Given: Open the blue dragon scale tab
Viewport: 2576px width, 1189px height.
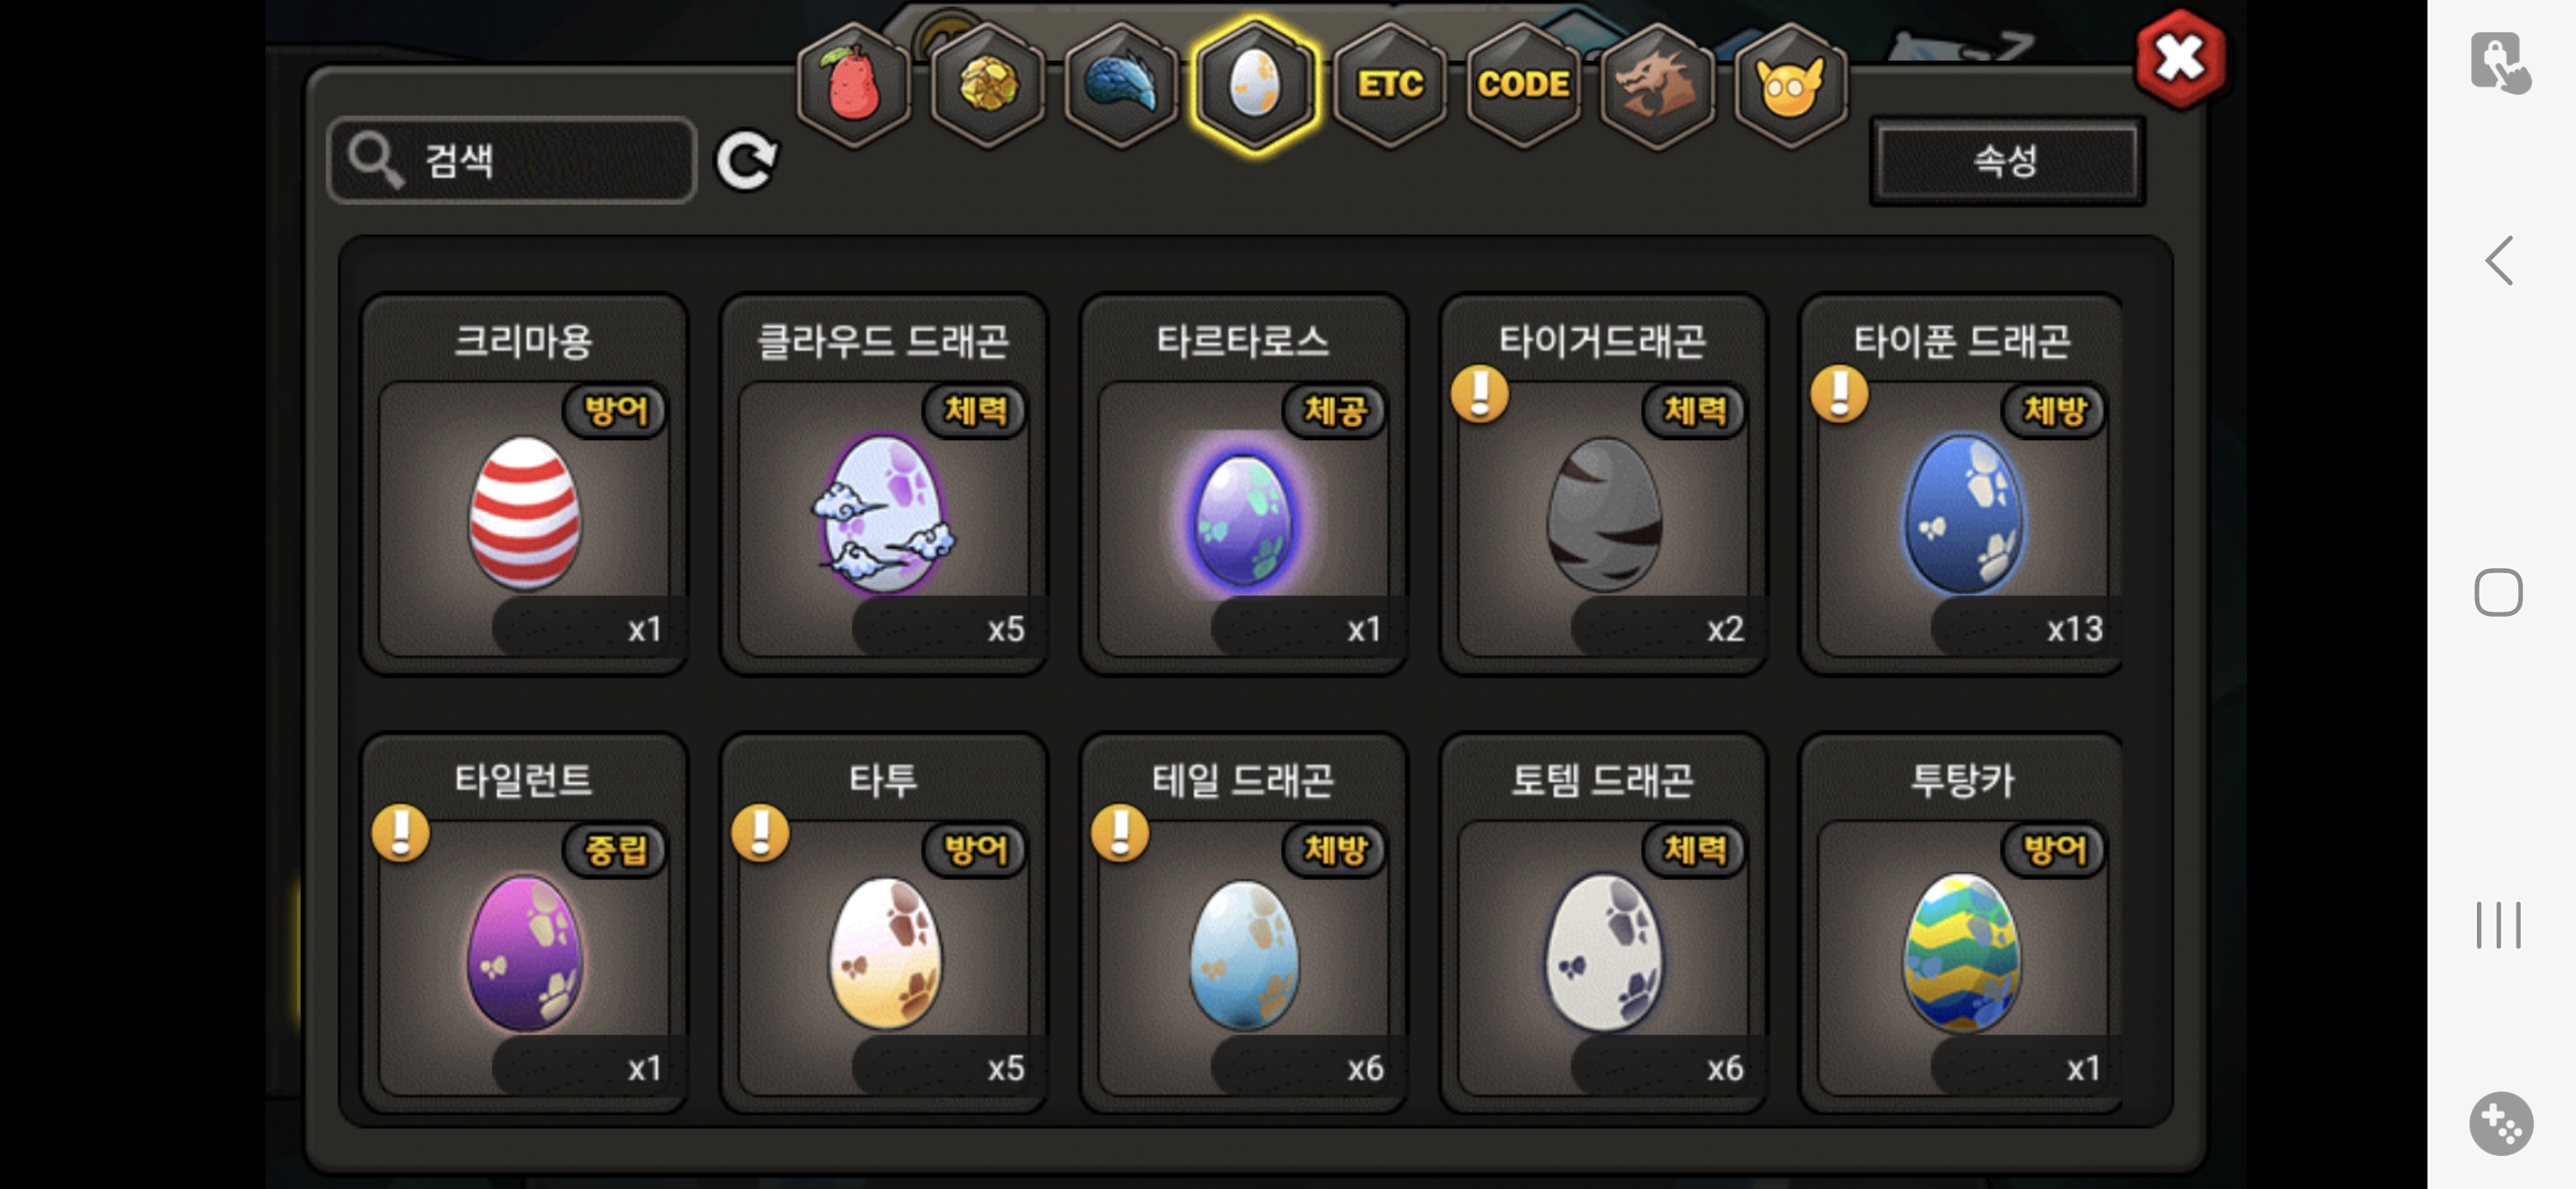Looking at the screenshot, I should click(1121, 85).
